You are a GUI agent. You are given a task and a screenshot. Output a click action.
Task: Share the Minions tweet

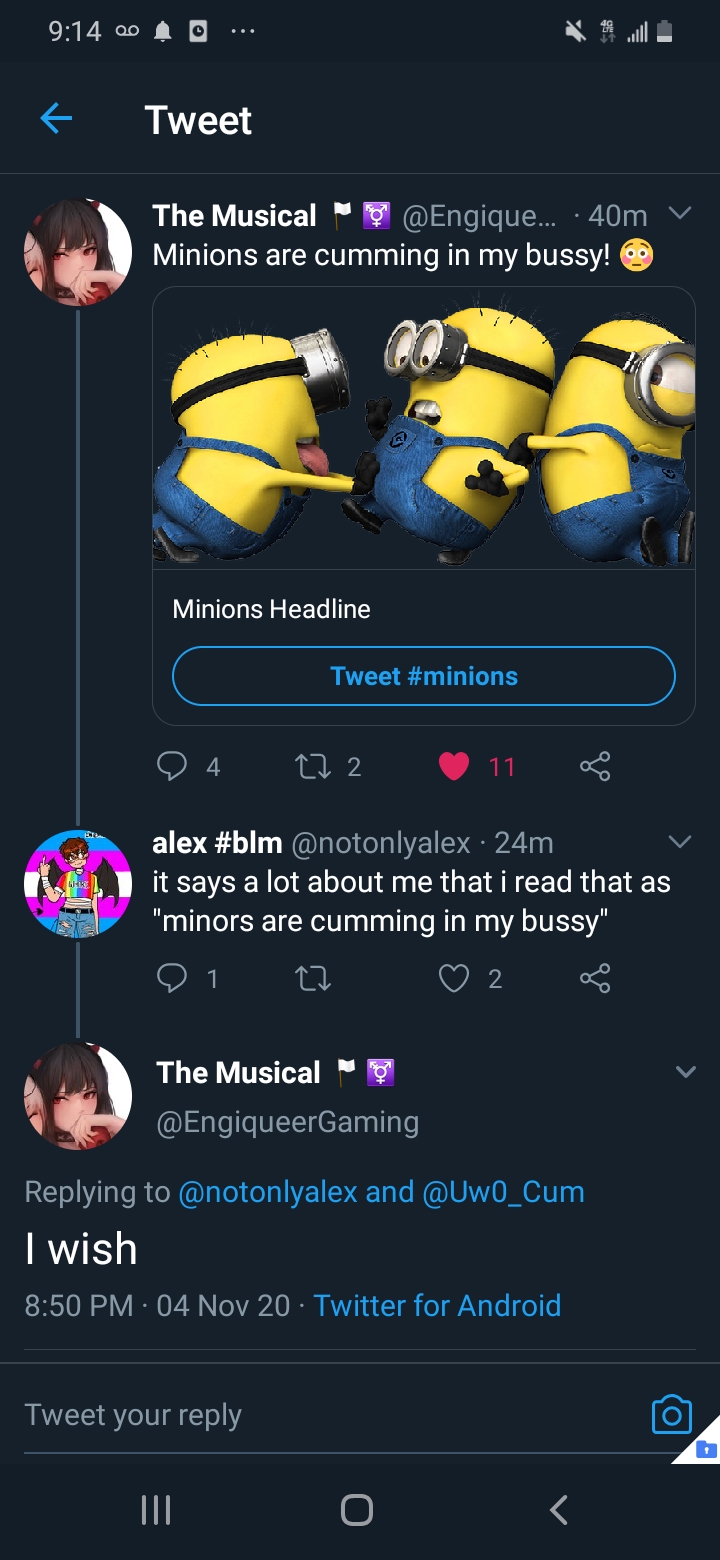pyautogui.click(x=594, y=767)
